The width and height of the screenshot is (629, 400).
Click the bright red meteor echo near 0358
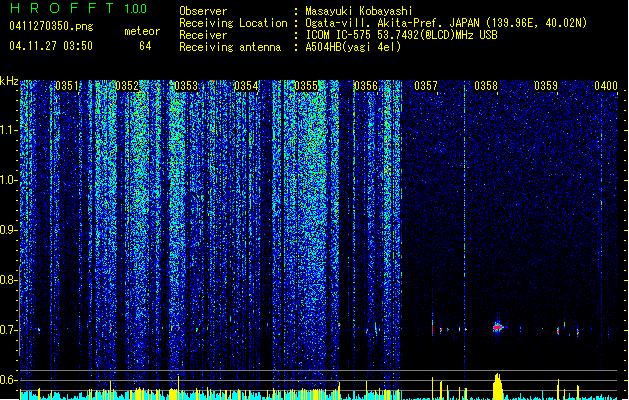[498, 327]
